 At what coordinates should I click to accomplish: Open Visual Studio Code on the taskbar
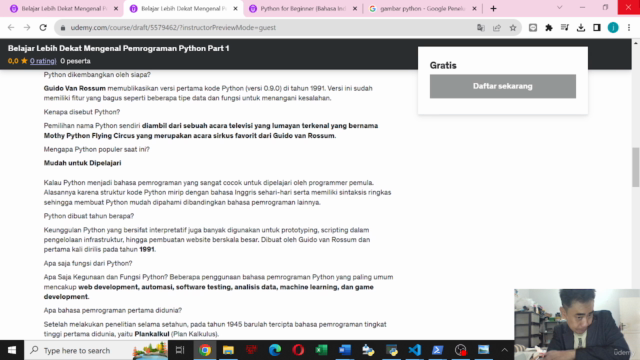point(414,350)
